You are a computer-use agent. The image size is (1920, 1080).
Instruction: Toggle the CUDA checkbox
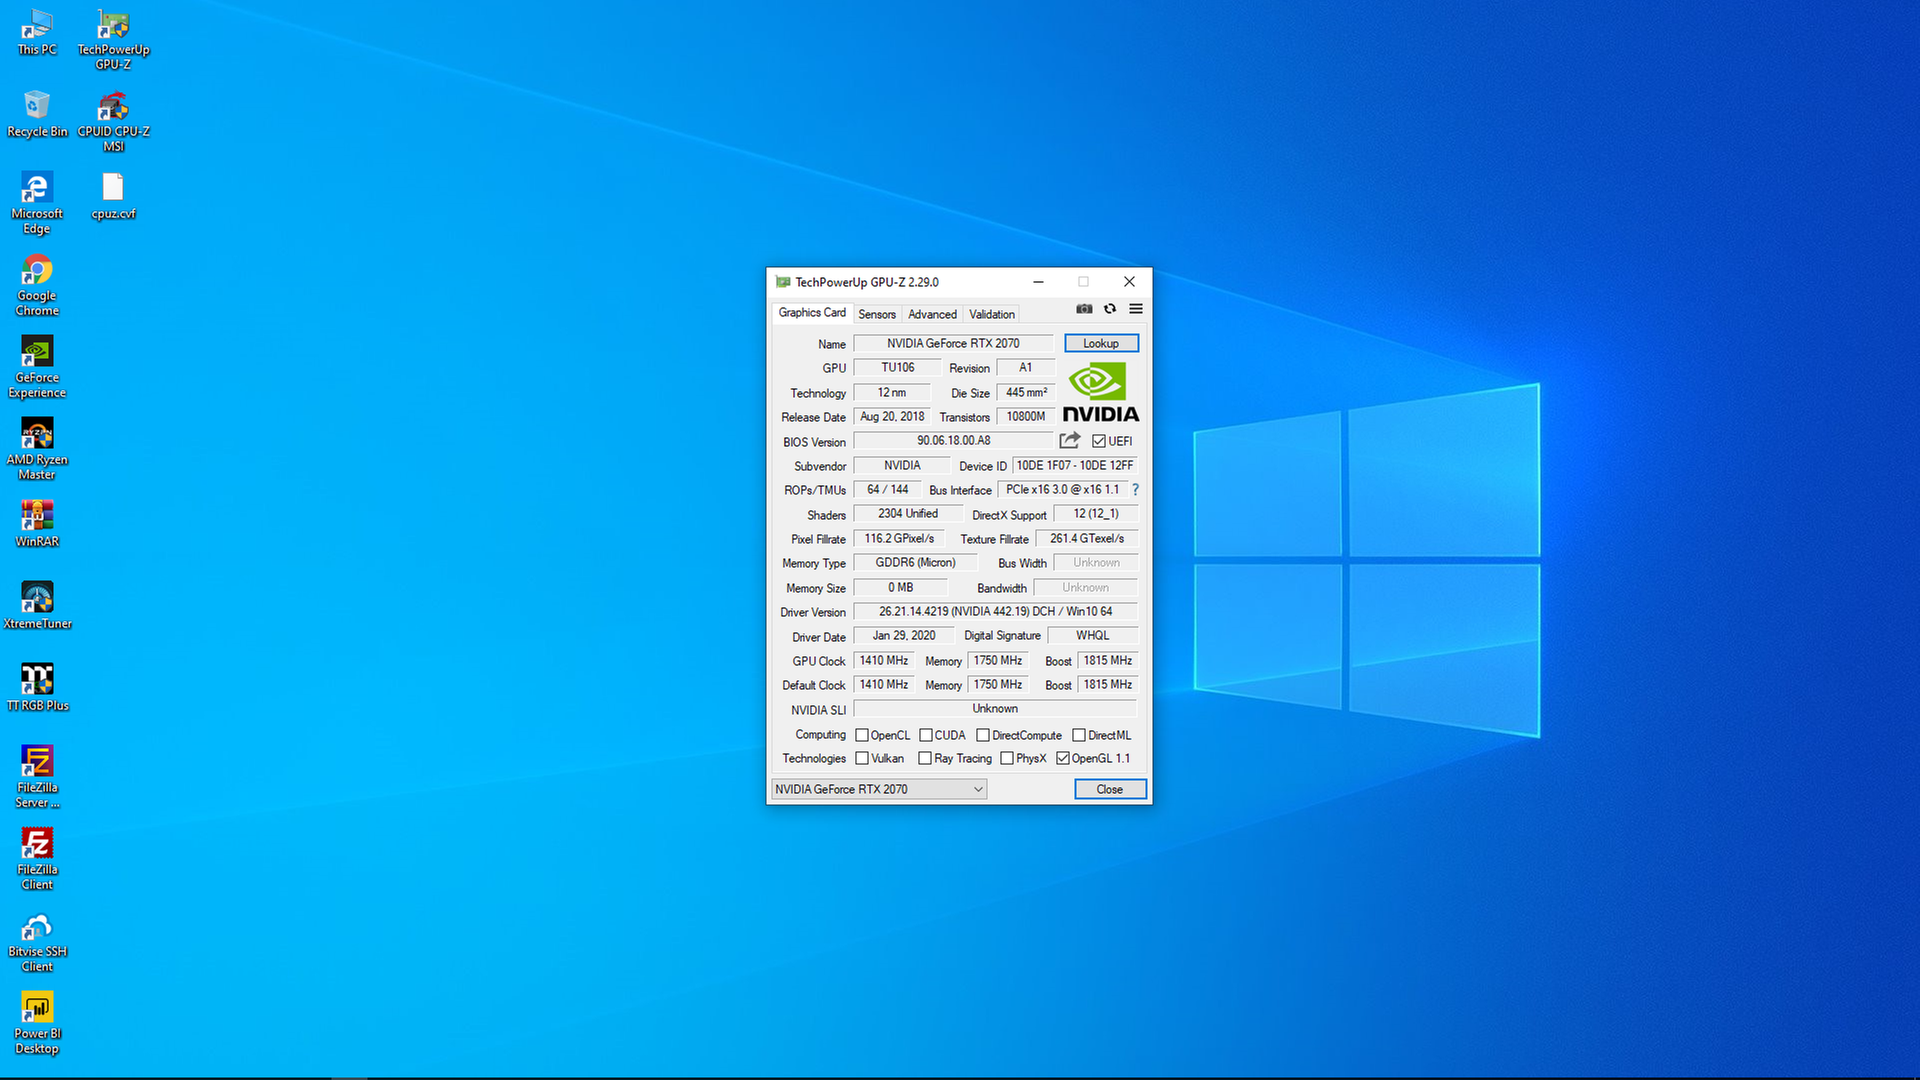925,735
